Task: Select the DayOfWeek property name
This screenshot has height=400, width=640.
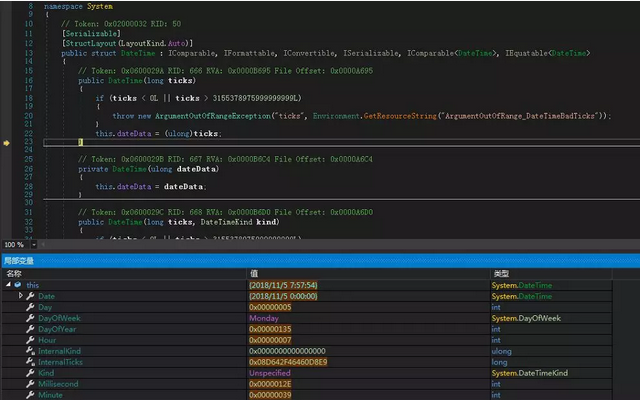Action: click(59, 318)
